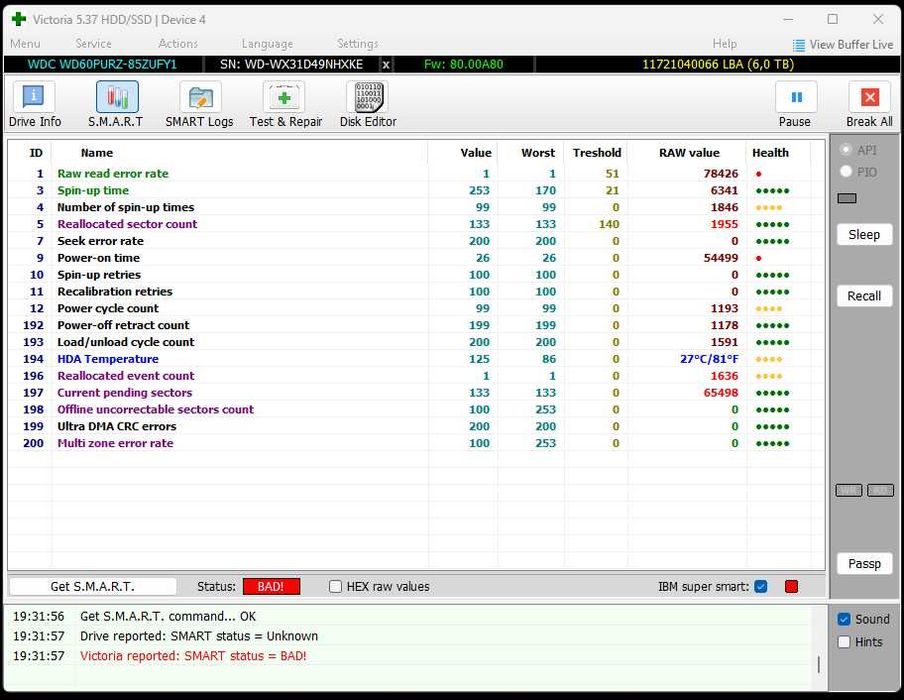This screenshot has height=700, width=904.
Task: Click the Break All red X icon
Action: (870, 97)
